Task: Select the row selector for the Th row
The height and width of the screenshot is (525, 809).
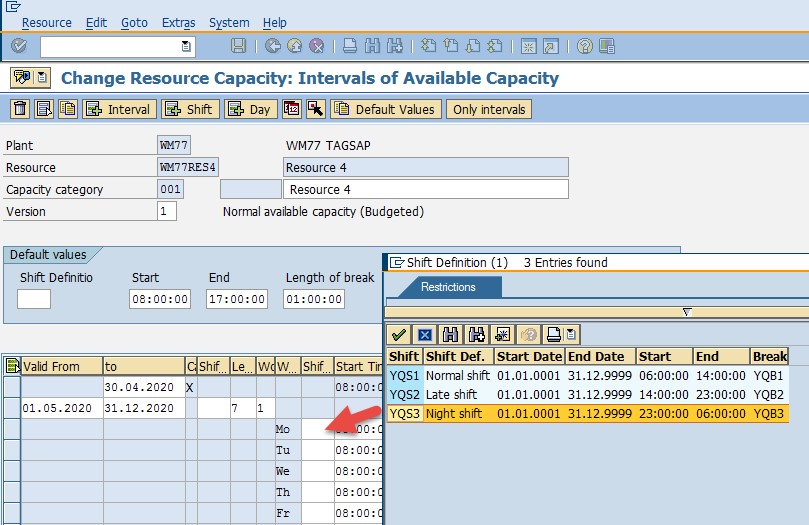Action: click(x=12, y=493)
